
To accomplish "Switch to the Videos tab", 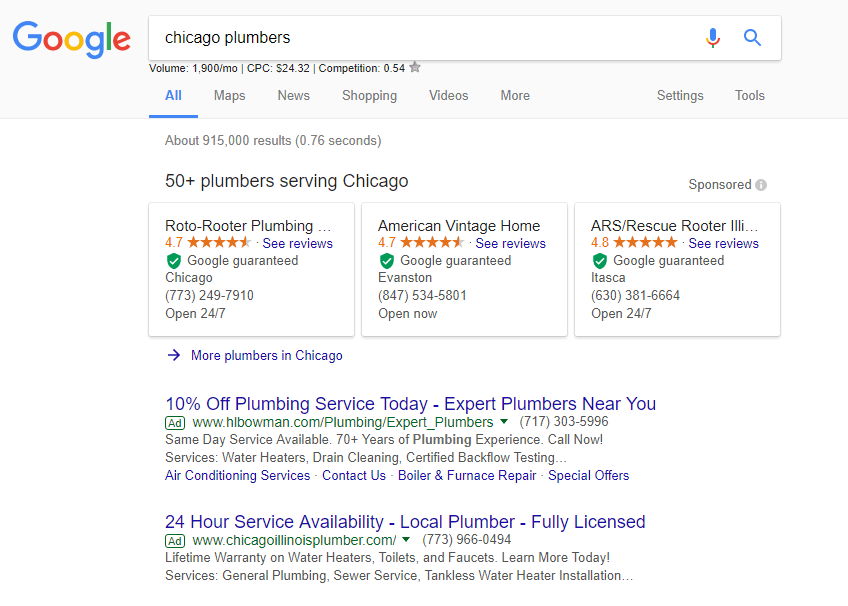I will pyautogui.click(x=448, y=96).
